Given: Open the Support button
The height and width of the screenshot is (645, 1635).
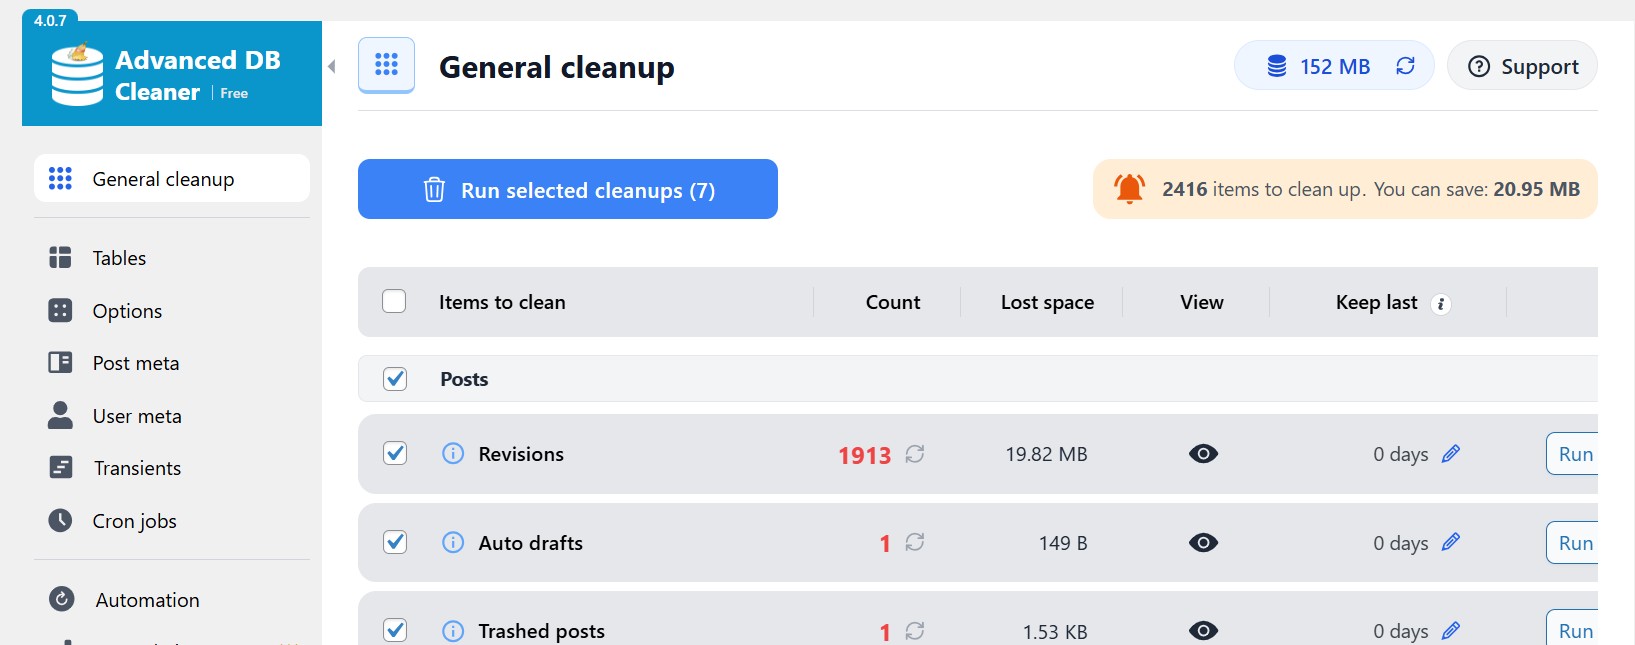Looking at the screenshot, I should pos(1521,67).
